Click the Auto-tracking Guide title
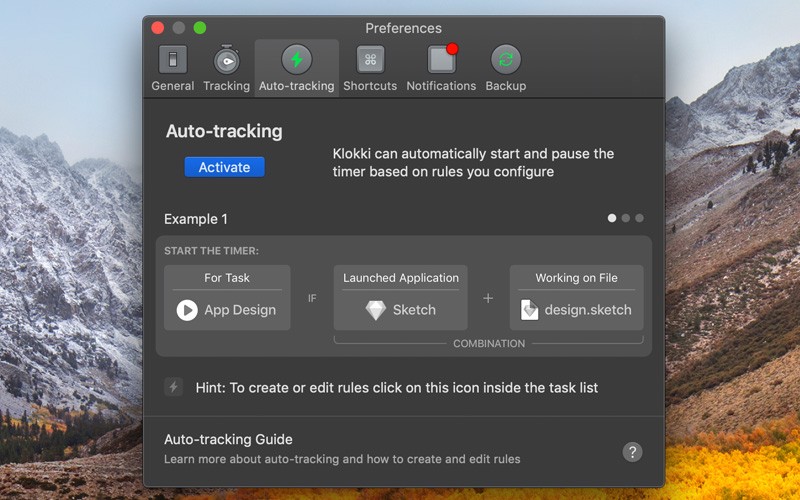The height and width of the screenshot is (500, 800). pyautogui.click(x=228, y=439)
